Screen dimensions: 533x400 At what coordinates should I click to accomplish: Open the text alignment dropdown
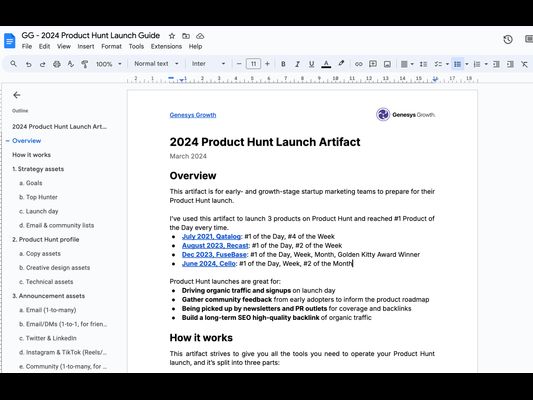407,64
